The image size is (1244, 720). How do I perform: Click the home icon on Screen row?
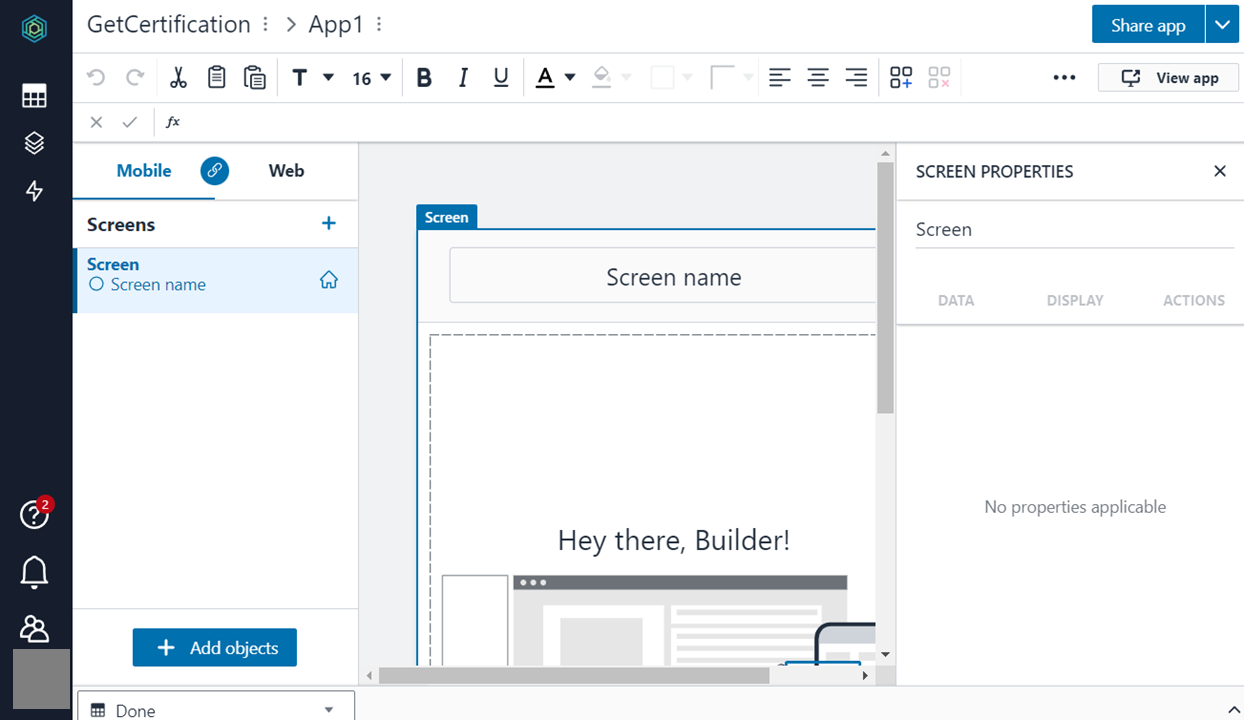[328, 281]
